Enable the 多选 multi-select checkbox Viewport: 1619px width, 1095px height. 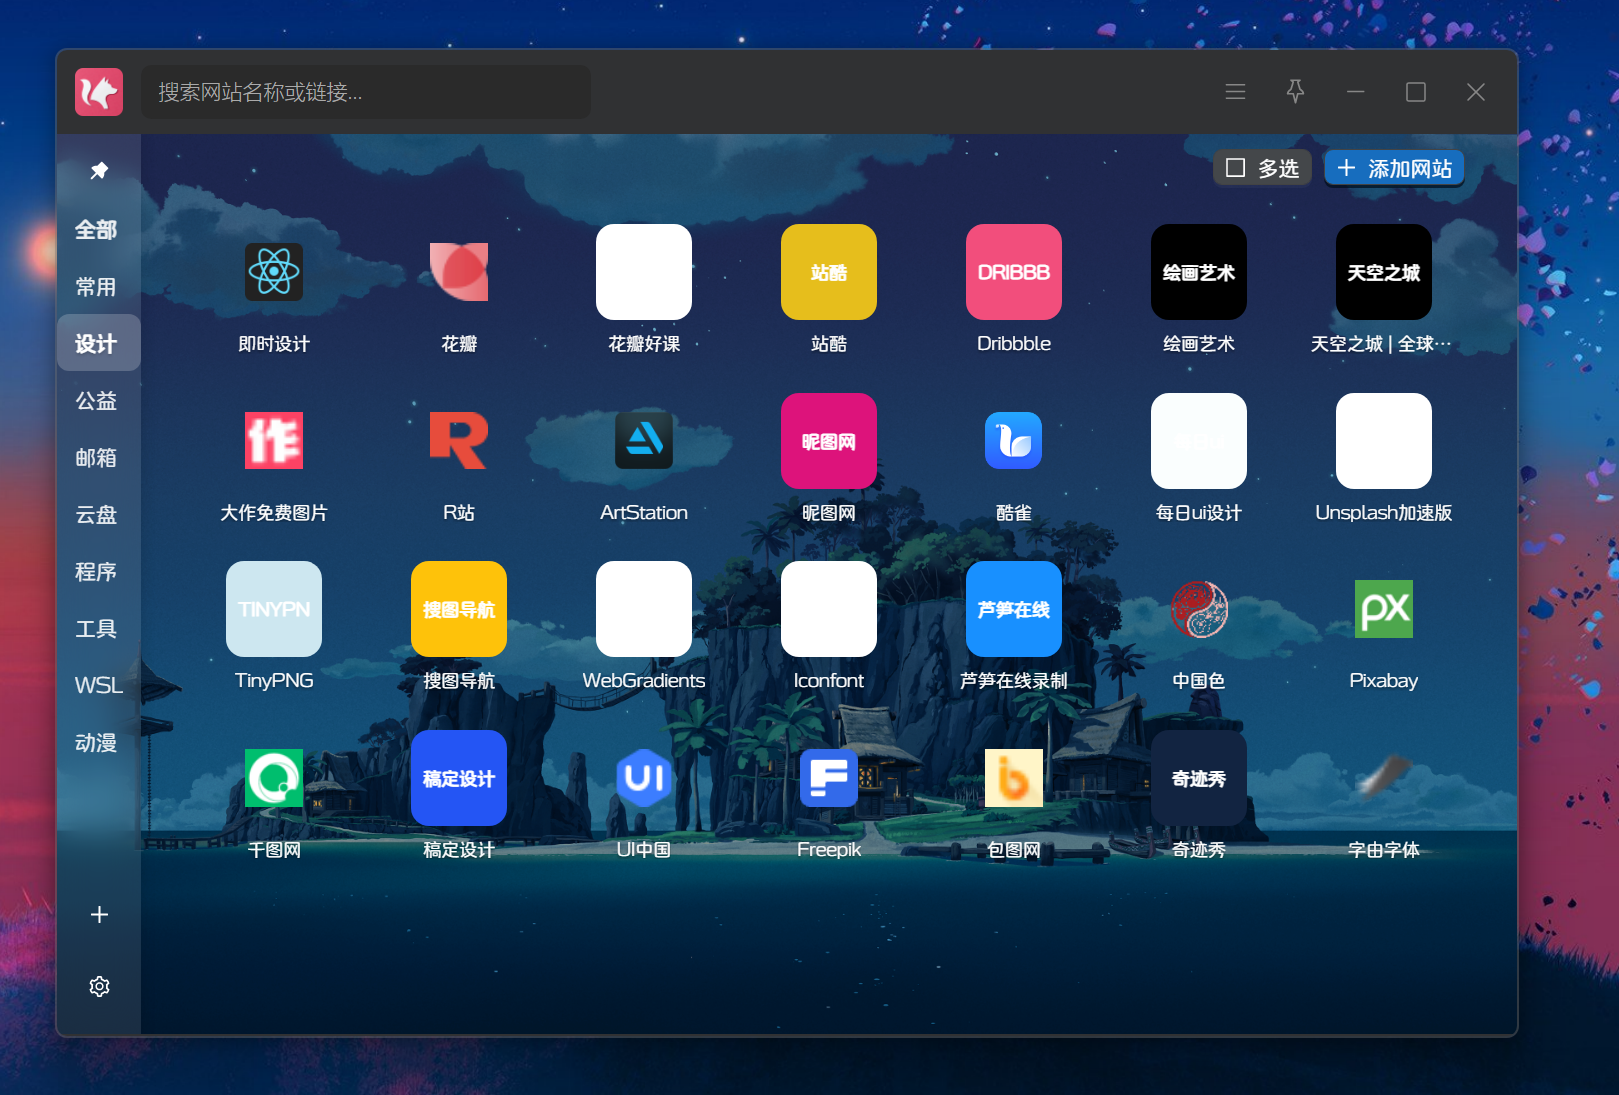coord(1236,168)
